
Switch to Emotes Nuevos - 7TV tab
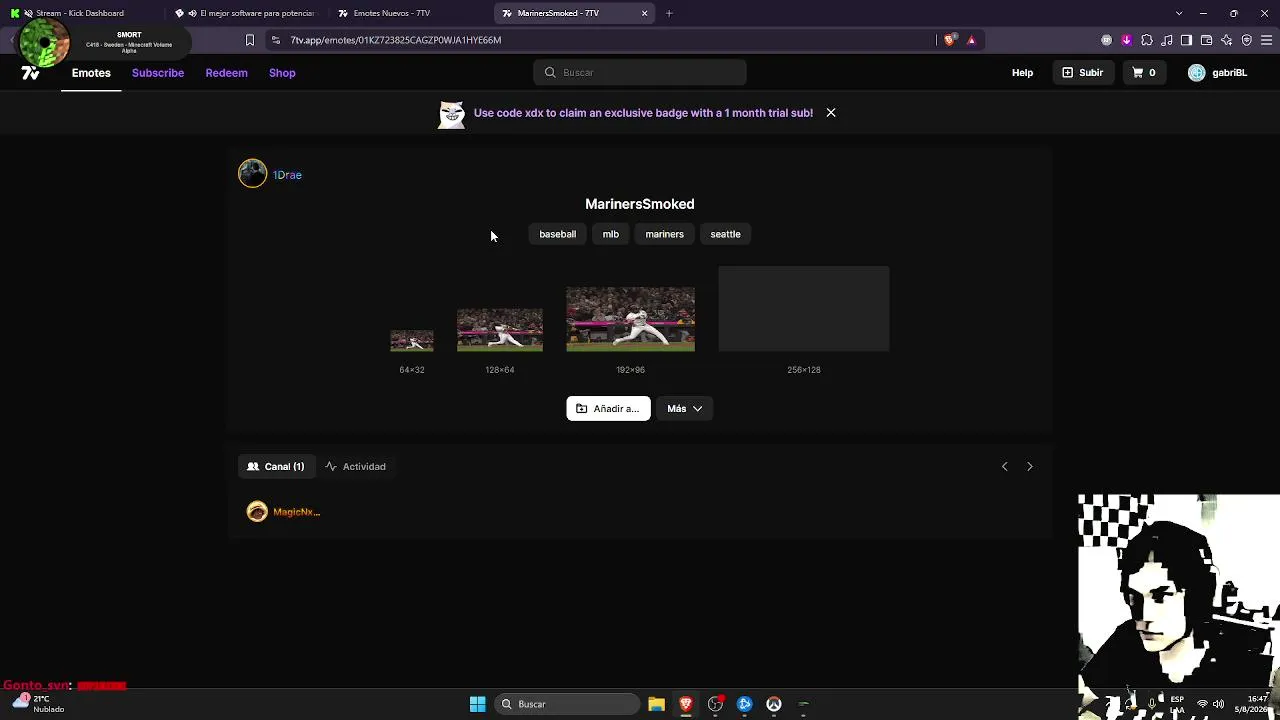click(409, 13)
